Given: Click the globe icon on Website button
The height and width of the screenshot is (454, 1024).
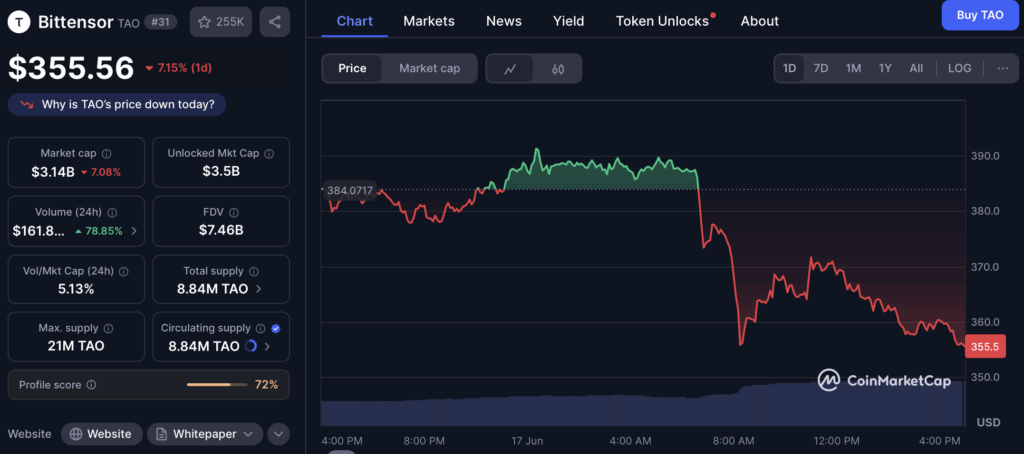Looking at the screenshot, I should (76, 434).
